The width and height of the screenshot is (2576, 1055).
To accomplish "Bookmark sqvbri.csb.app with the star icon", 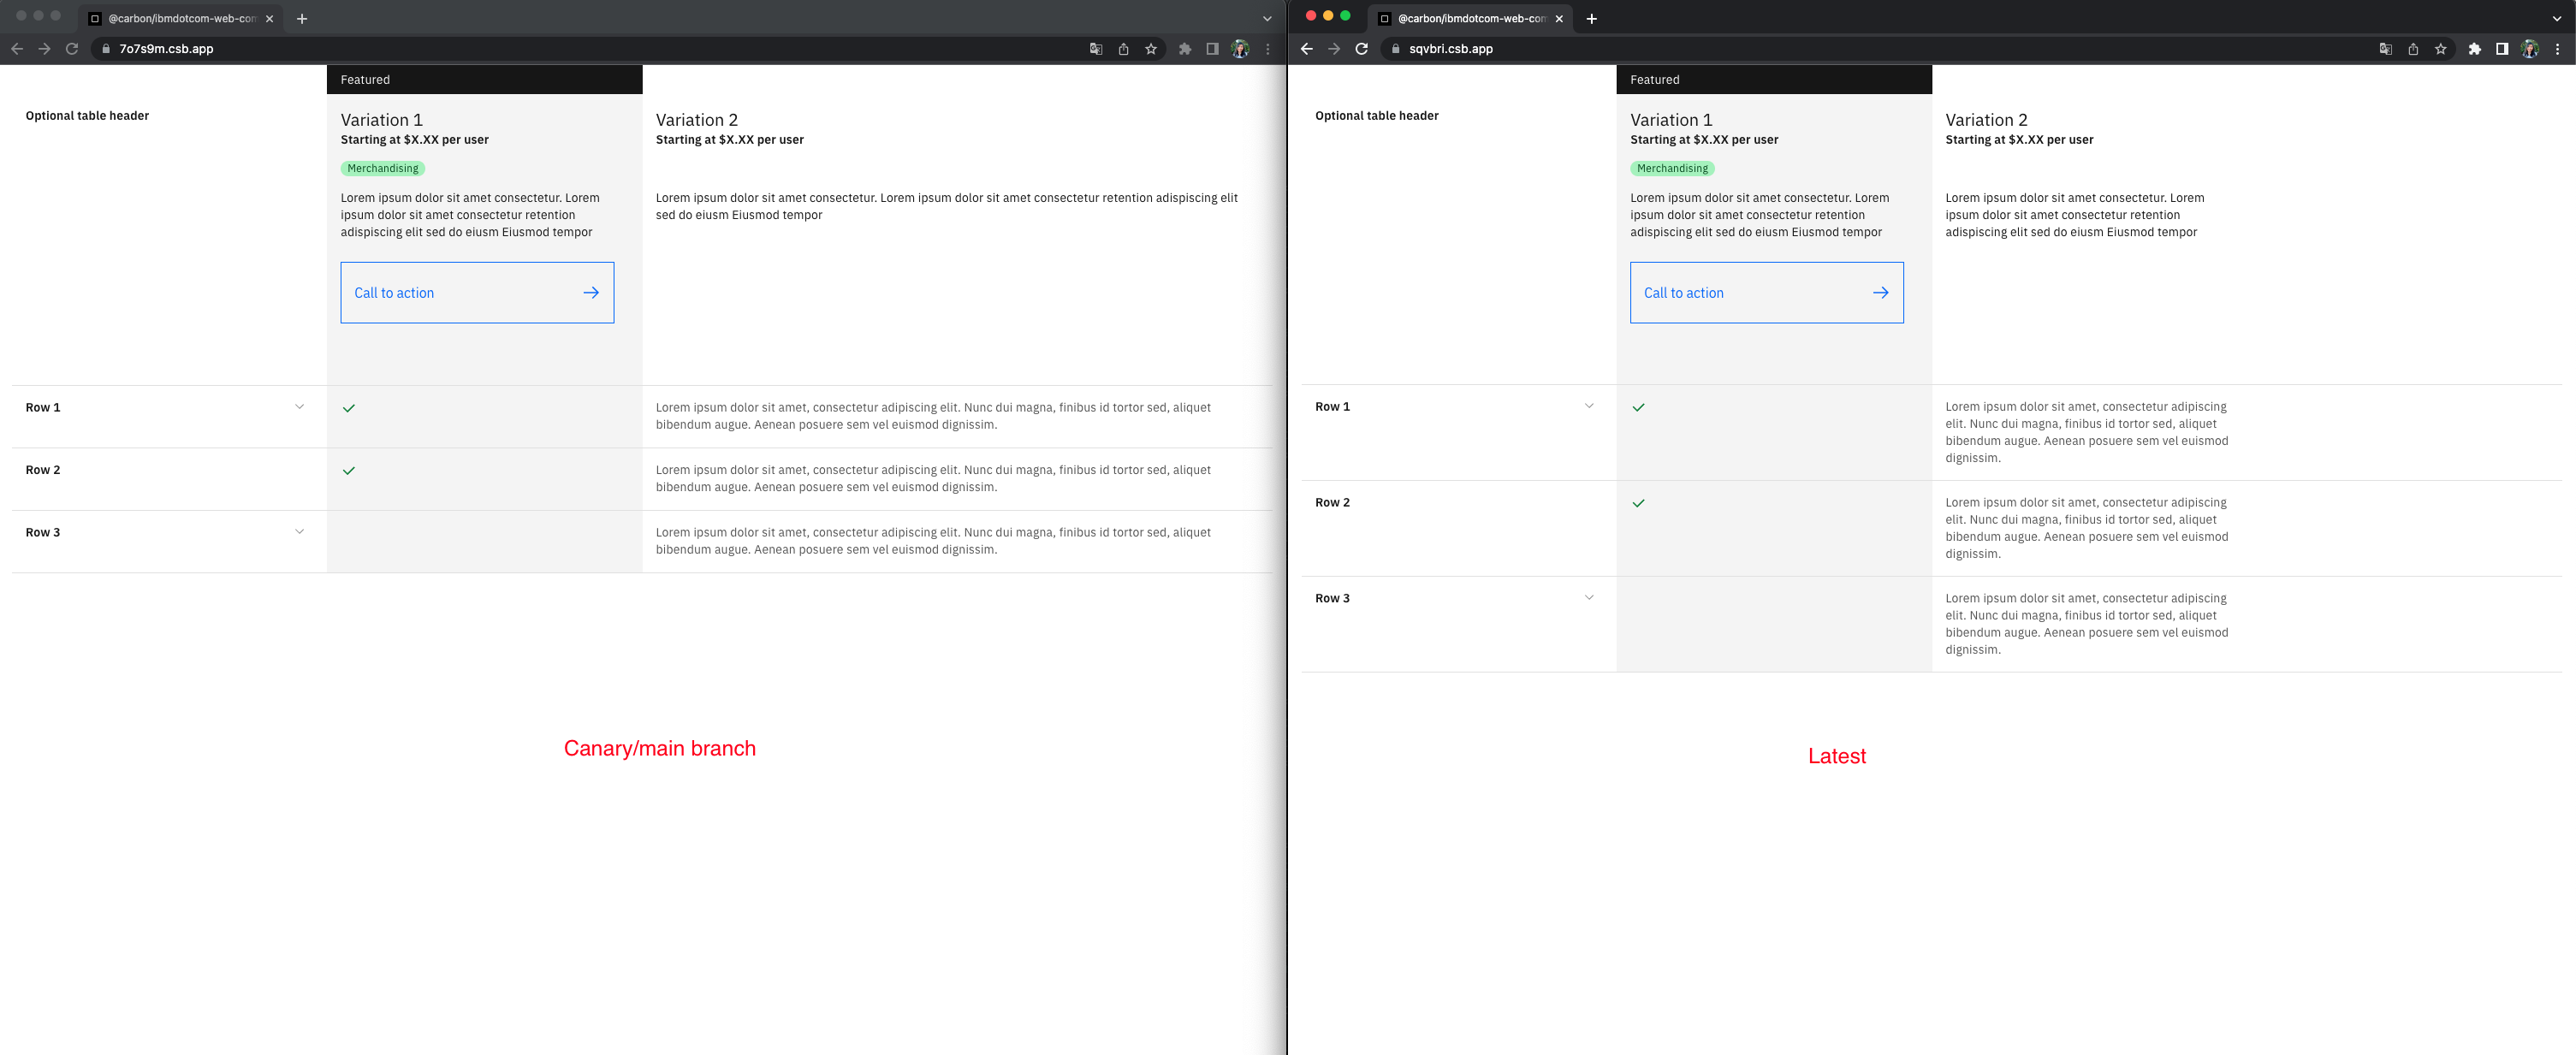I will pos(2440,49).
